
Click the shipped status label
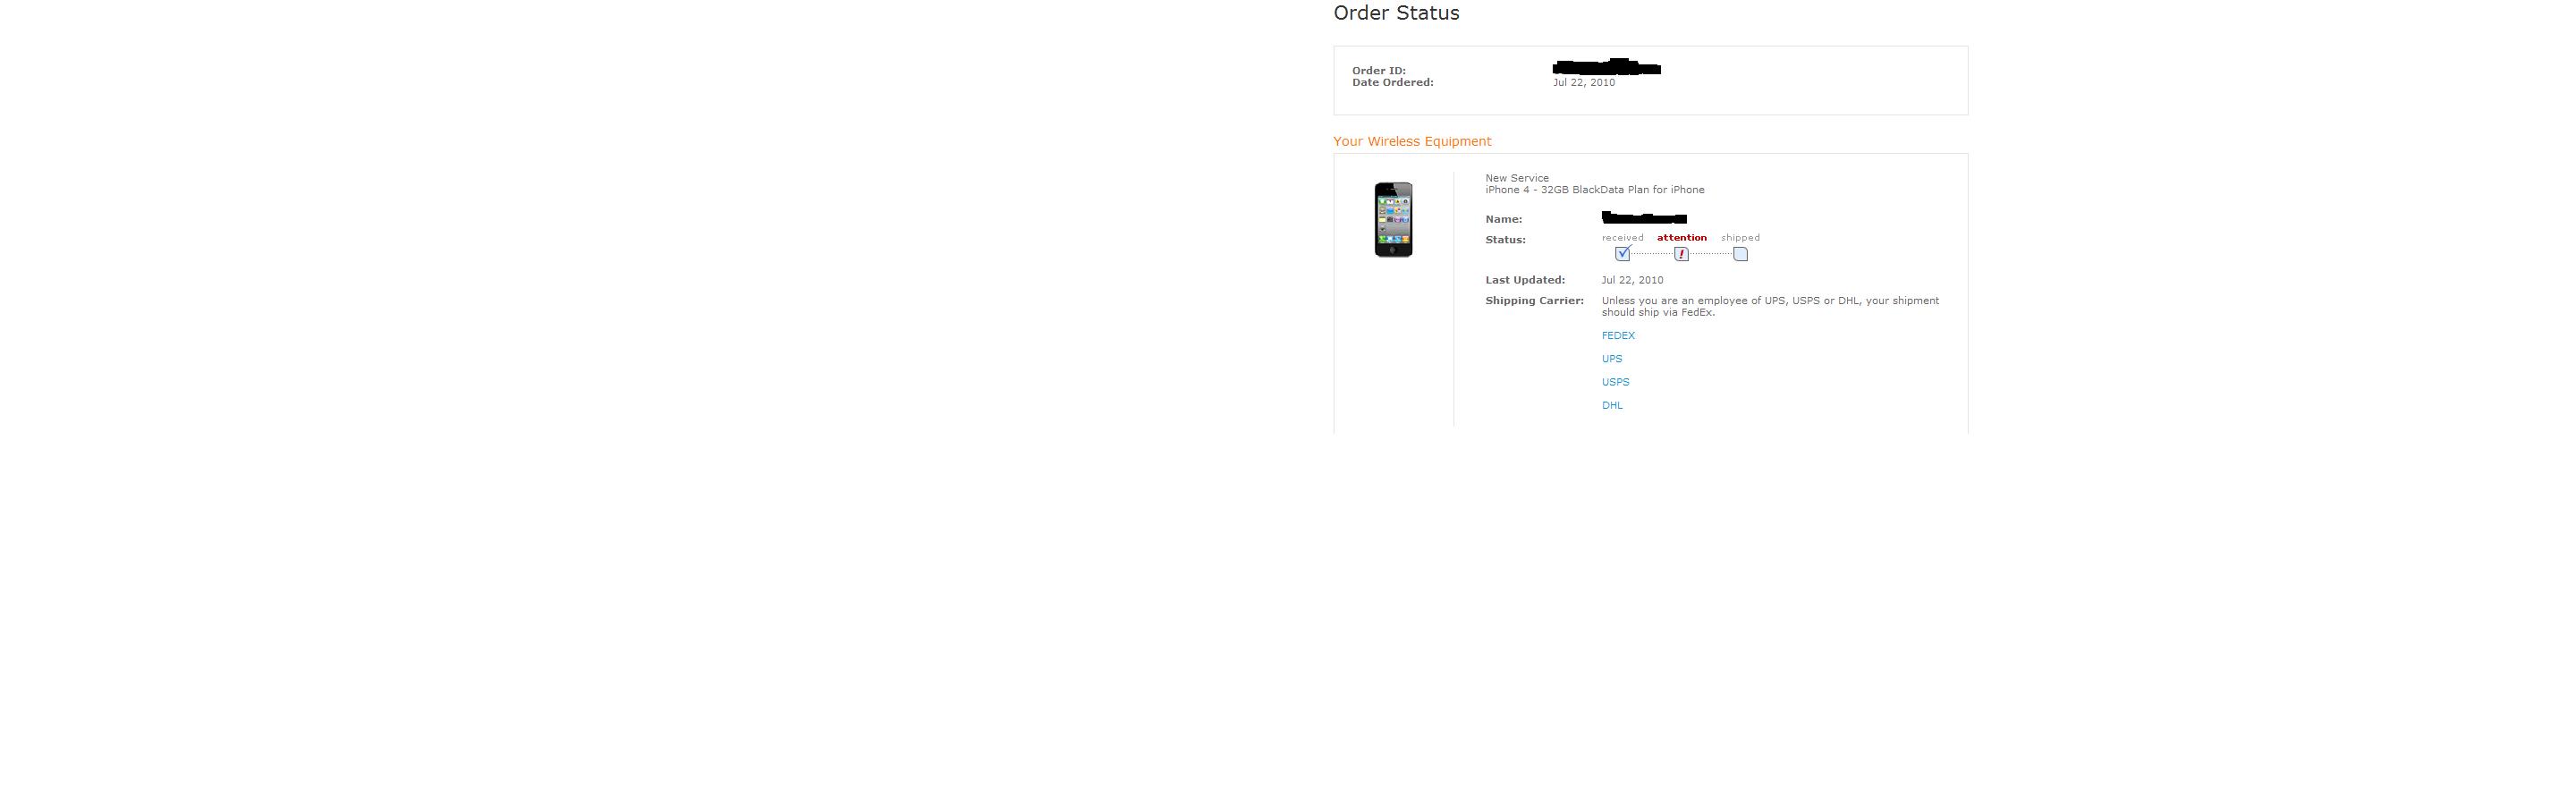click(x=1740, y=238)
